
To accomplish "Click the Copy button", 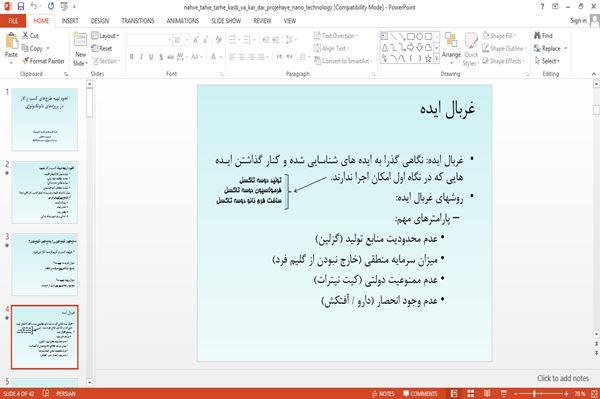I will (32, 48).
